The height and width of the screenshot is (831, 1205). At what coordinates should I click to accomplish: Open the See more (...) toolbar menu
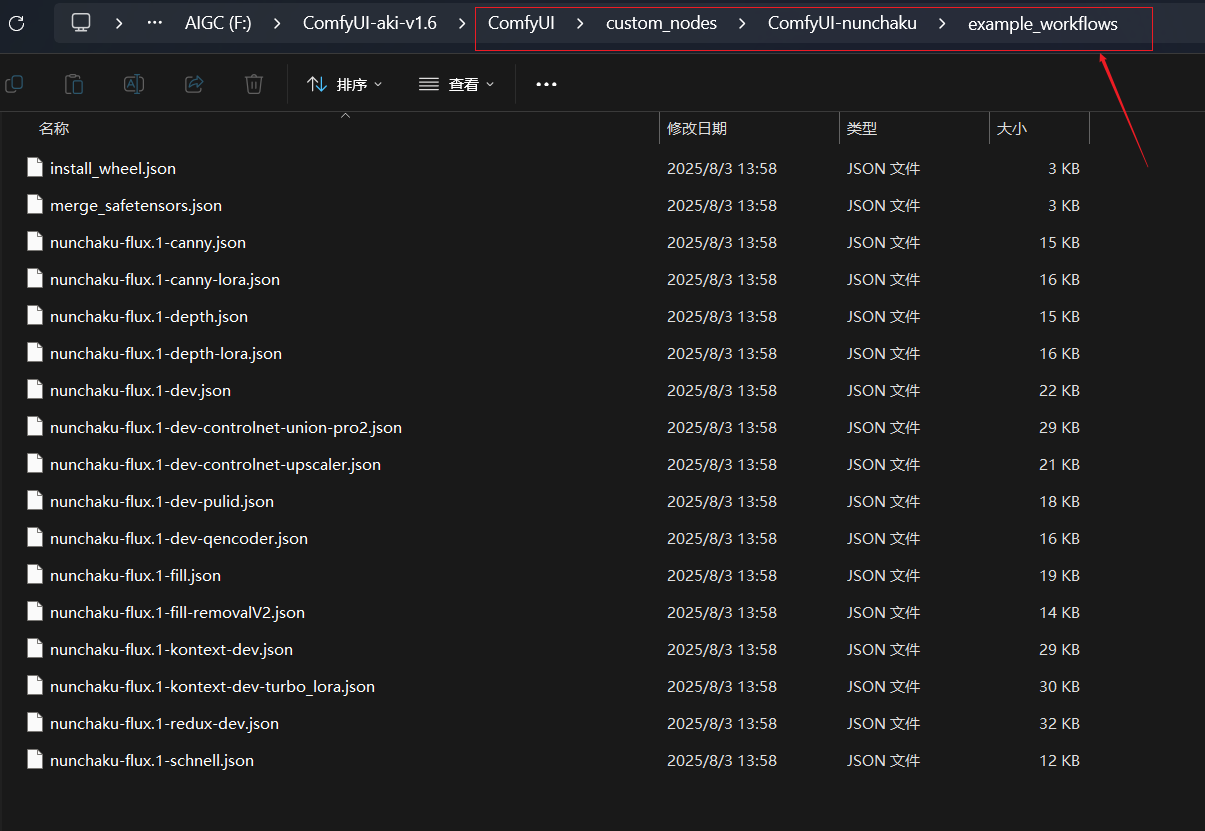pos(546,84)
